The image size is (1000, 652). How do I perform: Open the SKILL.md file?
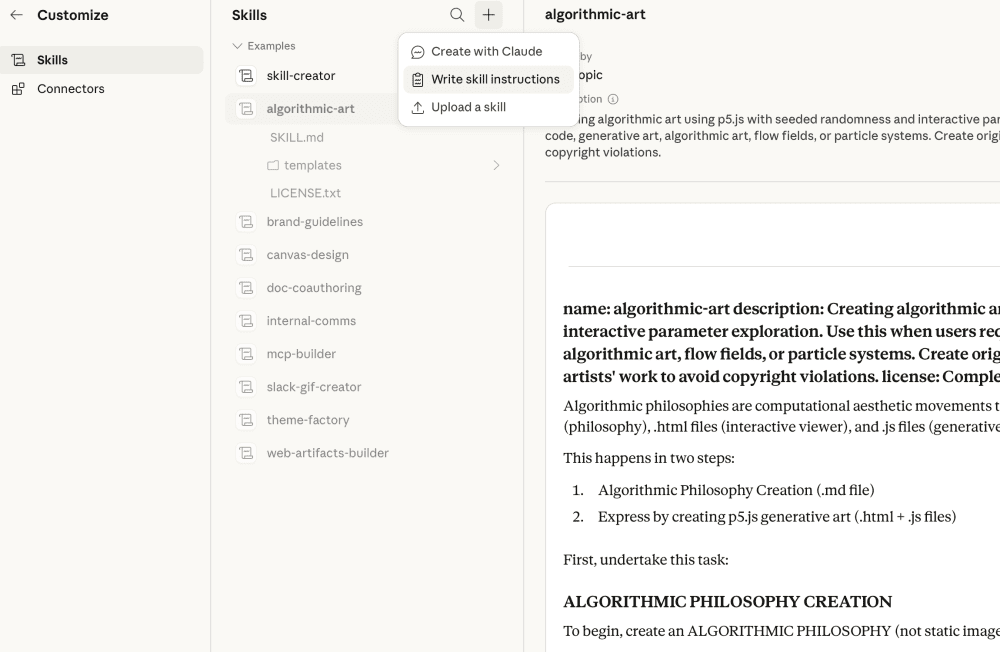297,138
